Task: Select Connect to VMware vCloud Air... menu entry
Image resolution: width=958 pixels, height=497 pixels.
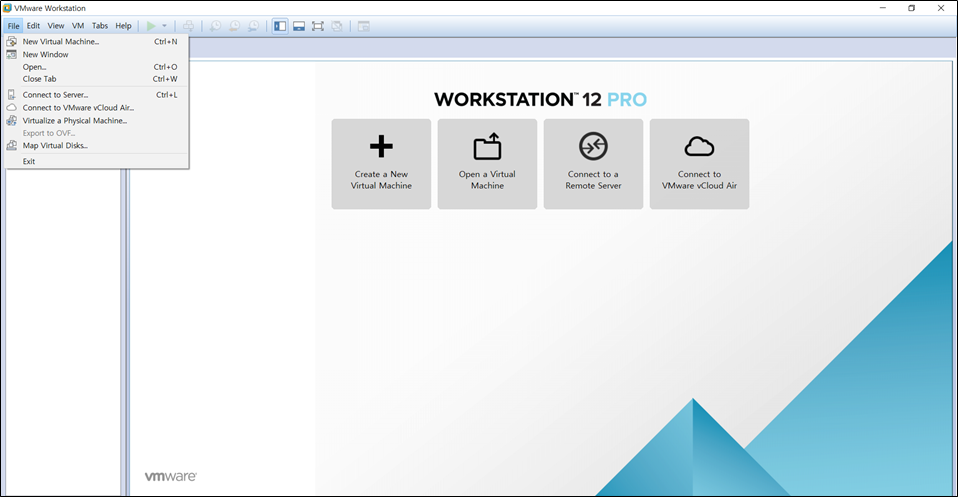Action: 97,108
